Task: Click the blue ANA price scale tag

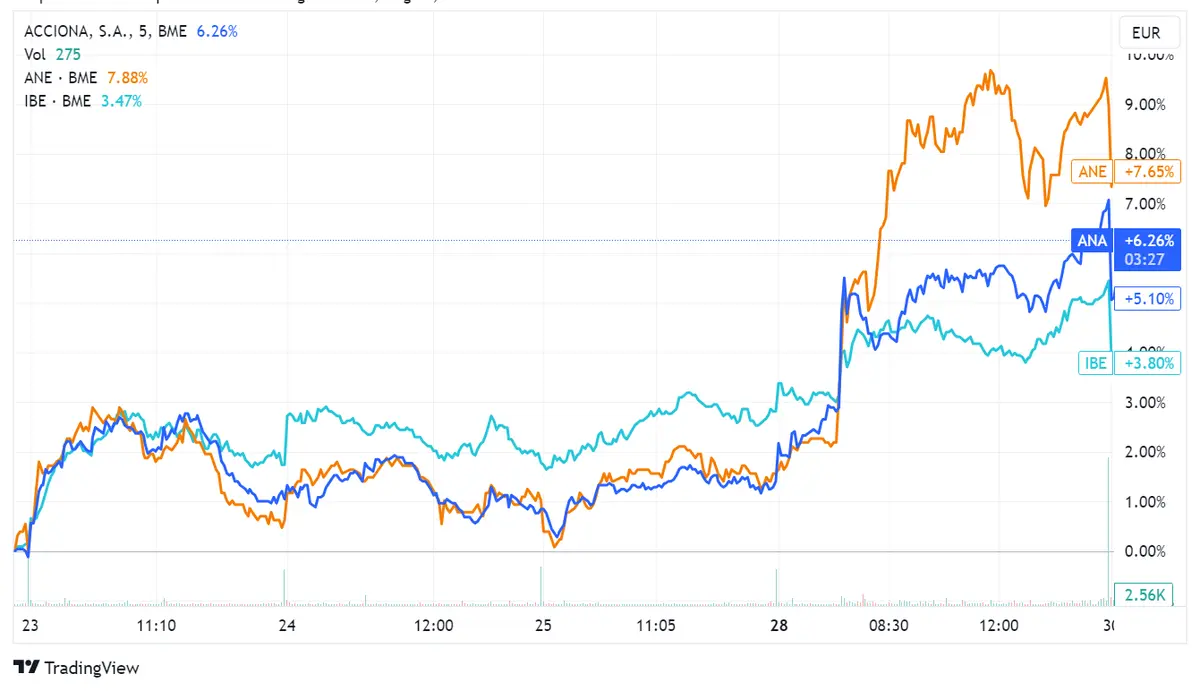Action: pos(1092,241)
